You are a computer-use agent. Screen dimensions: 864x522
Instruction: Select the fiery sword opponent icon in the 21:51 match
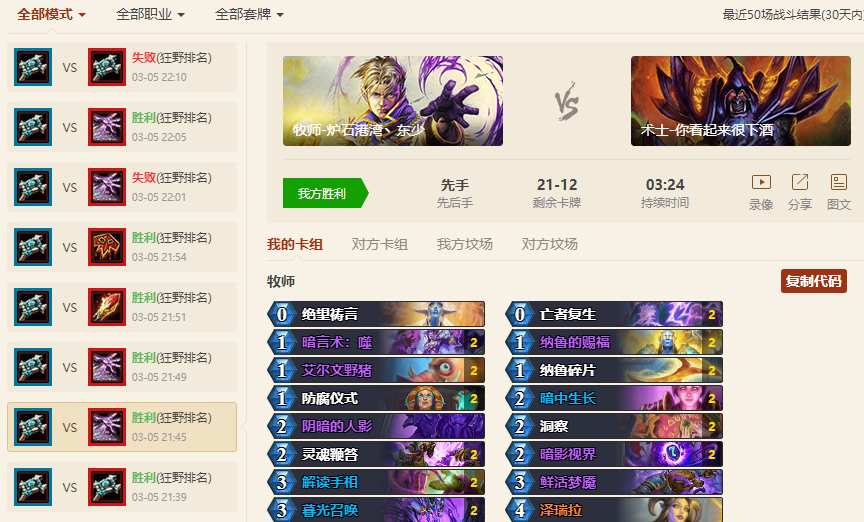[x=107, y=307]
